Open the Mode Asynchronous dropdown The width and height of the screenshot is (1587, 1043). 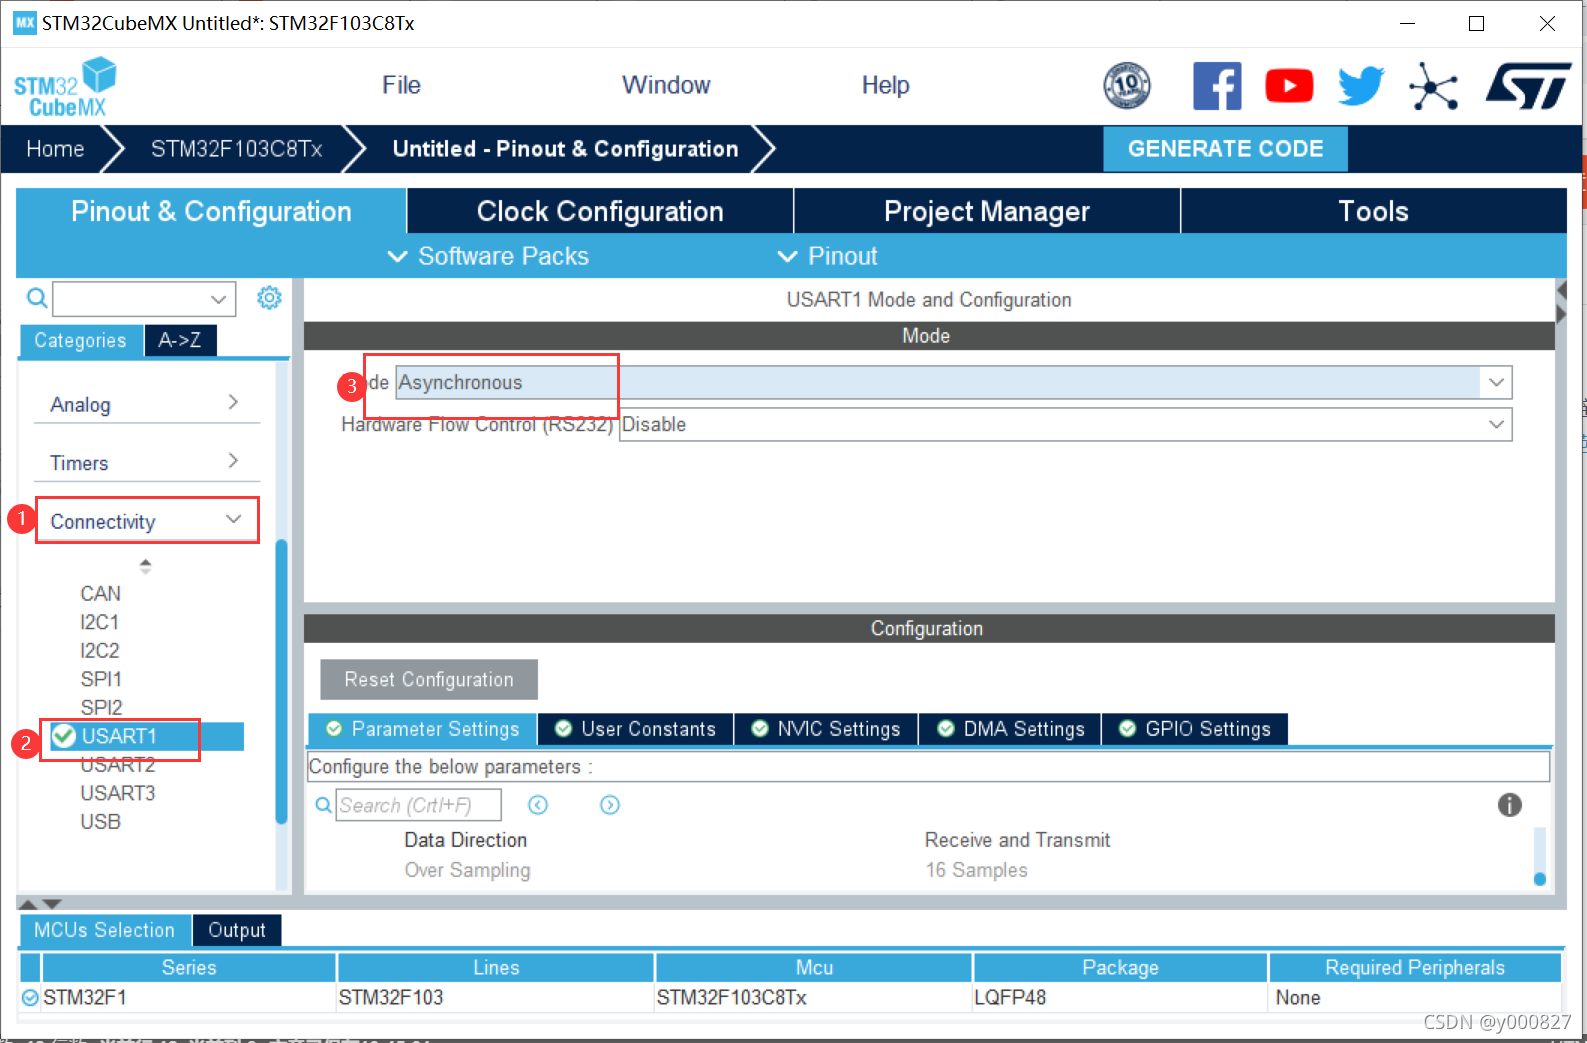pos(1496,383)
